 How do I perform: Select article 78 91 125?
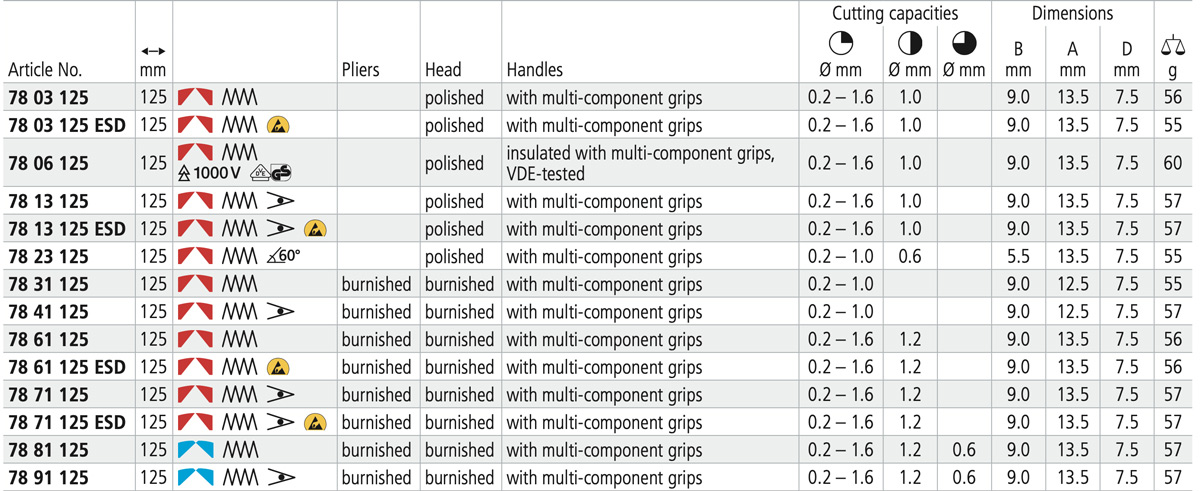pyautogui.click(x=49, y=477)
